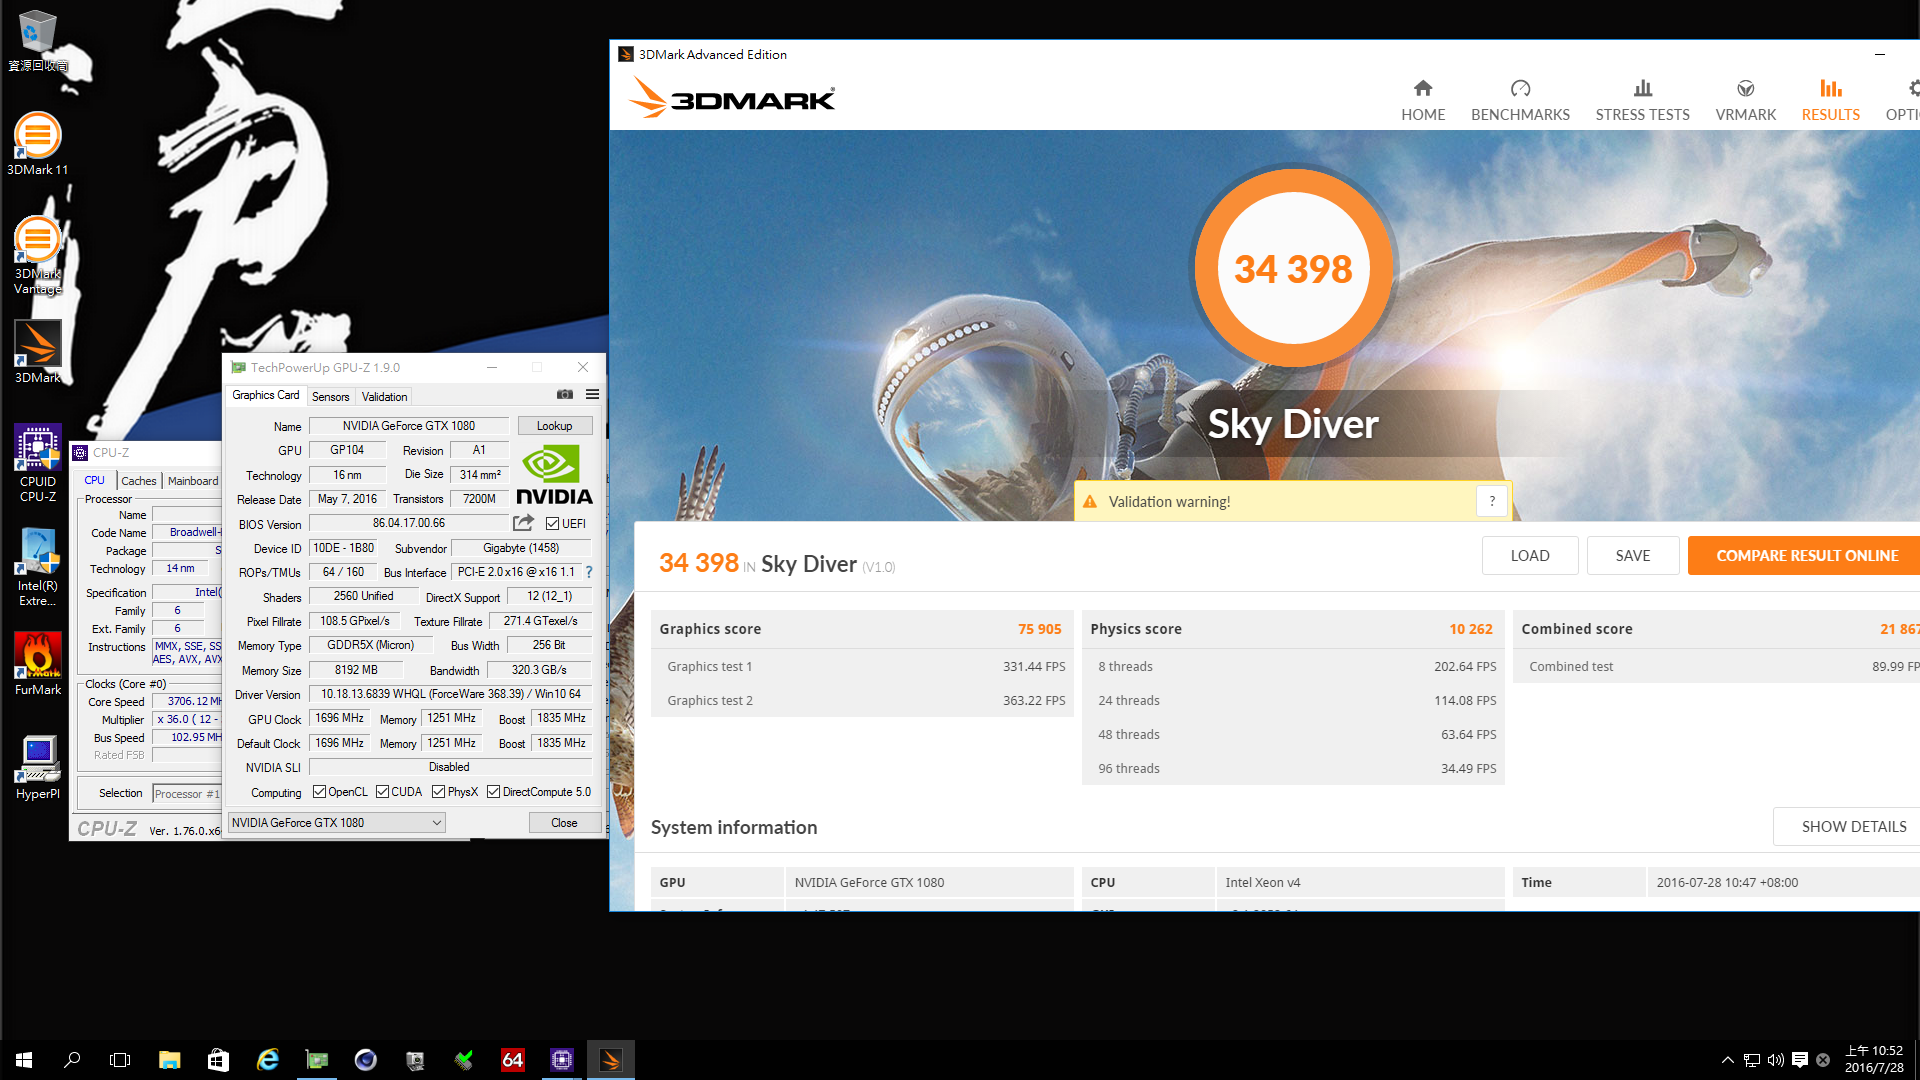Open taskbar search
This screenshot has width=1920, height=1080.
tap(72, 1060)
